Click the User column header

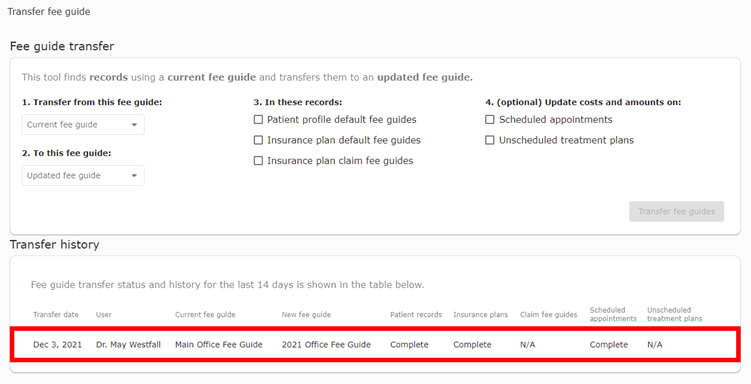103,315
